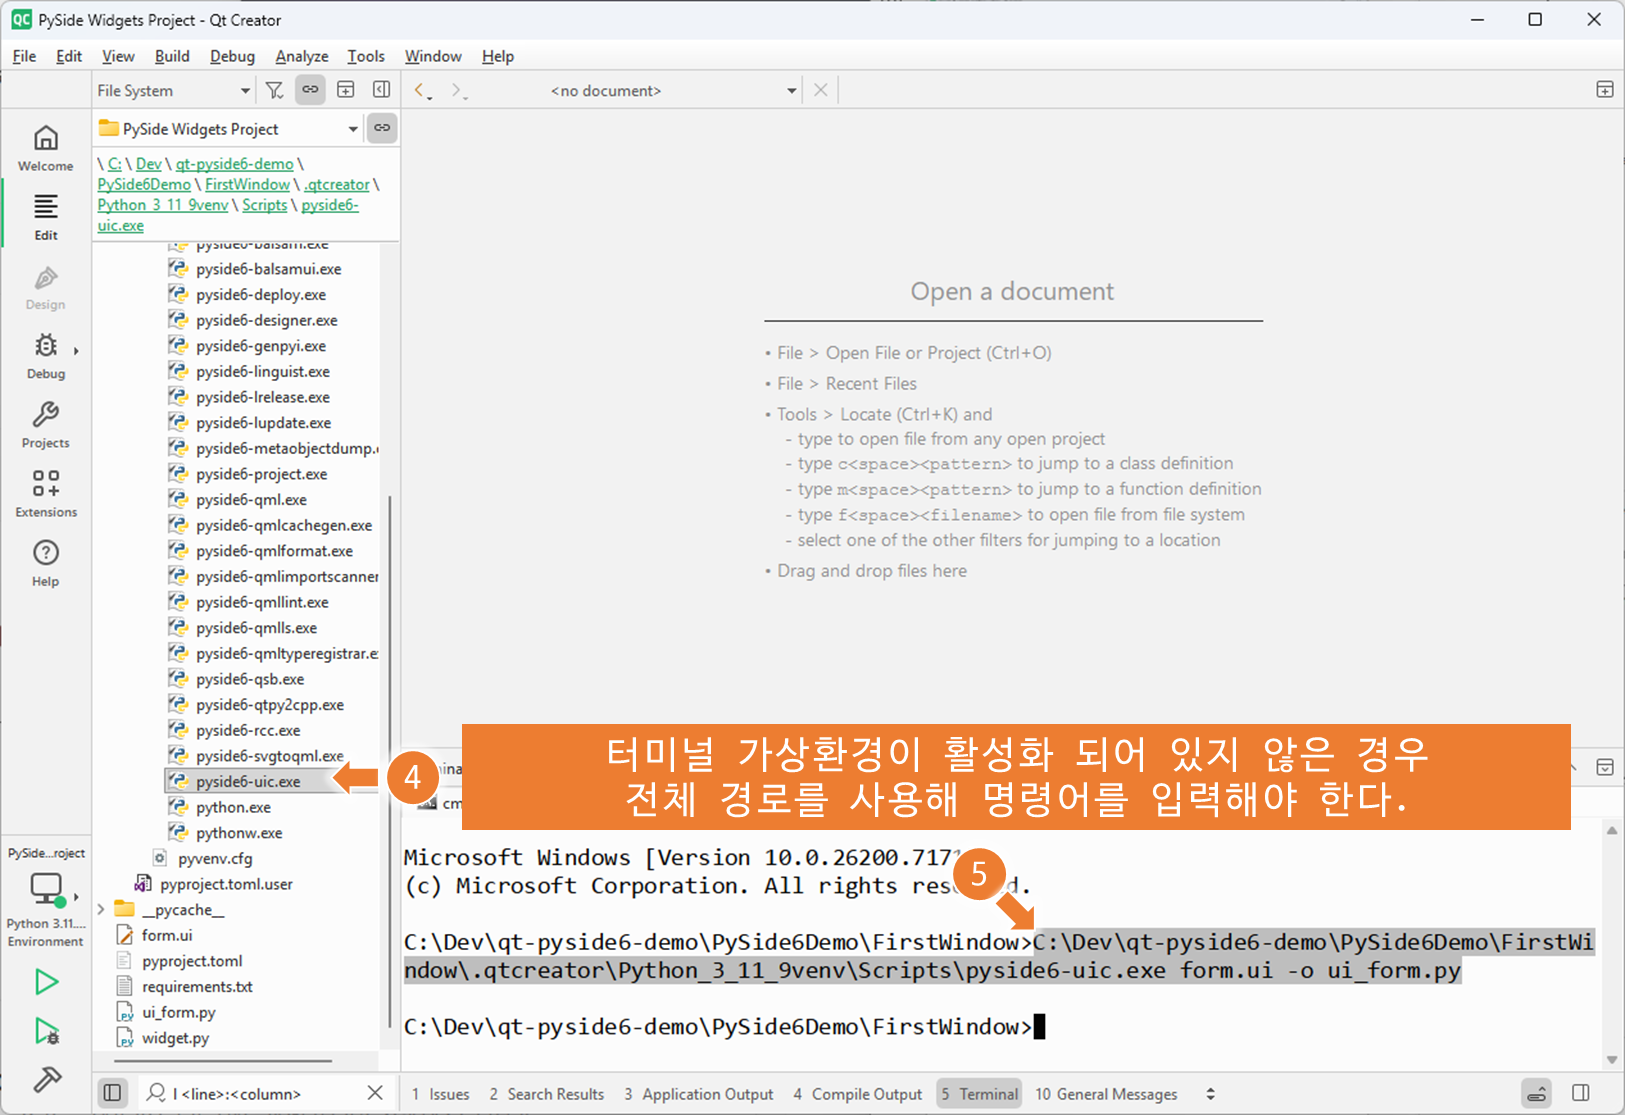Open the File menu
The height and width of the screenshot is (1115, 1625).
(x=24, y=56)
